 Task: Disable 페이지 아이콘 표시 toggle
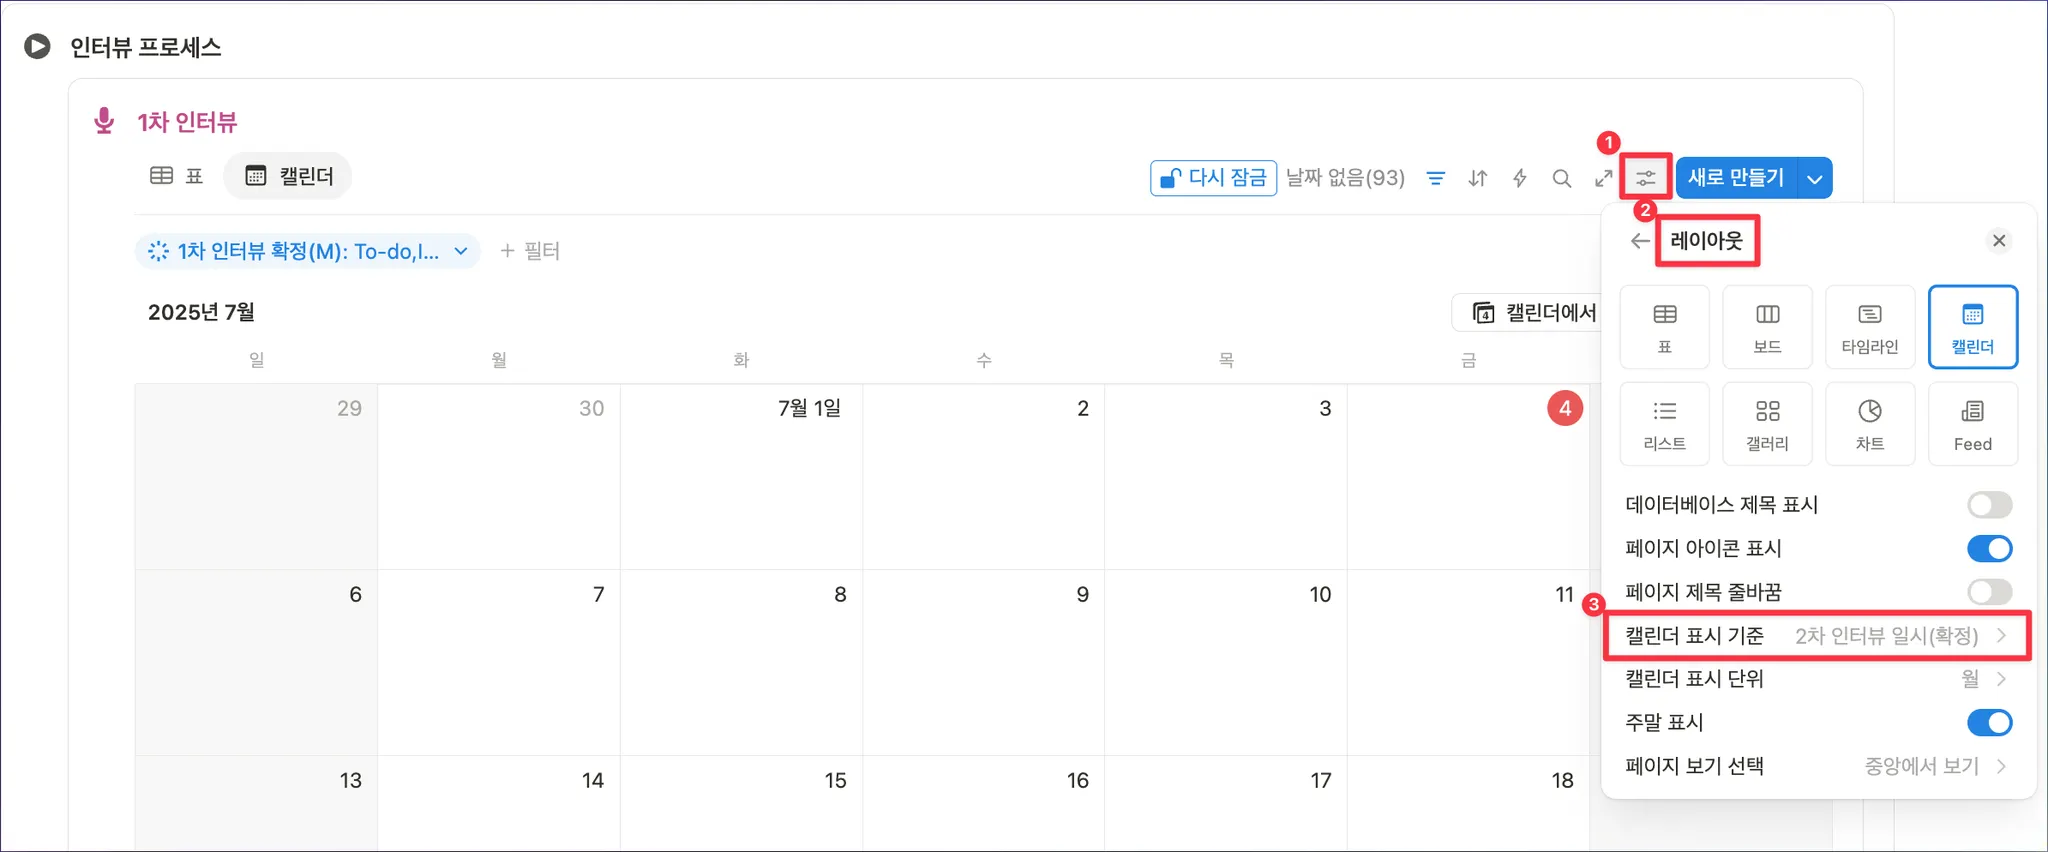click(1989, 548)
